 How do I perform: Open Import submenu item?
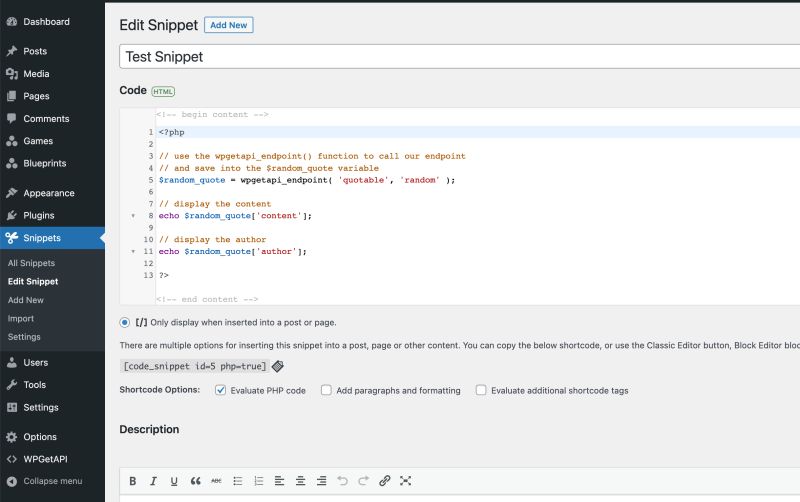[20, 318]
